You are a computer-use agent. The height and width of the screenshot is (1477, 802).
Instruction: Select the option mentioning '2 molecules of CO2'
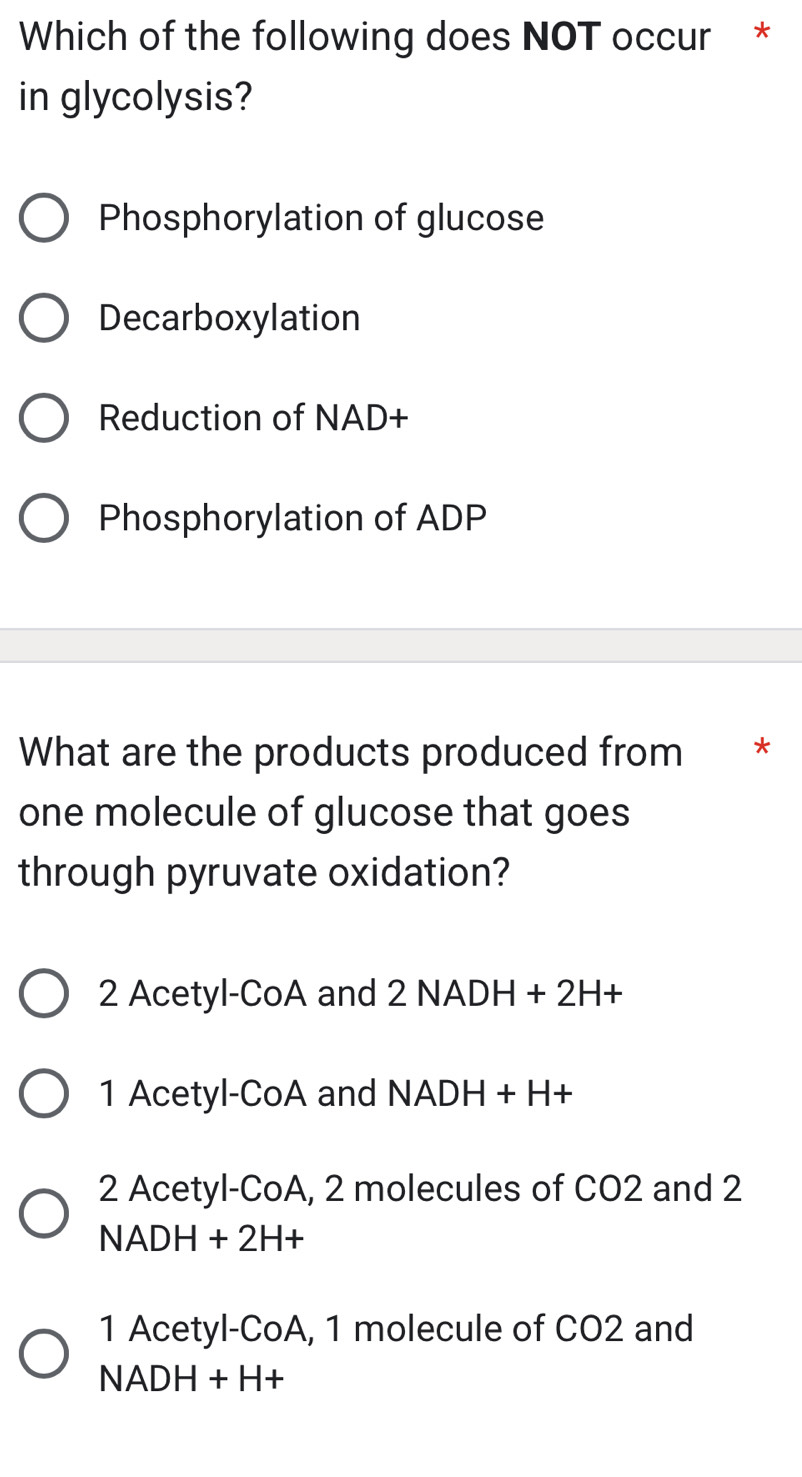point(43,1212)
